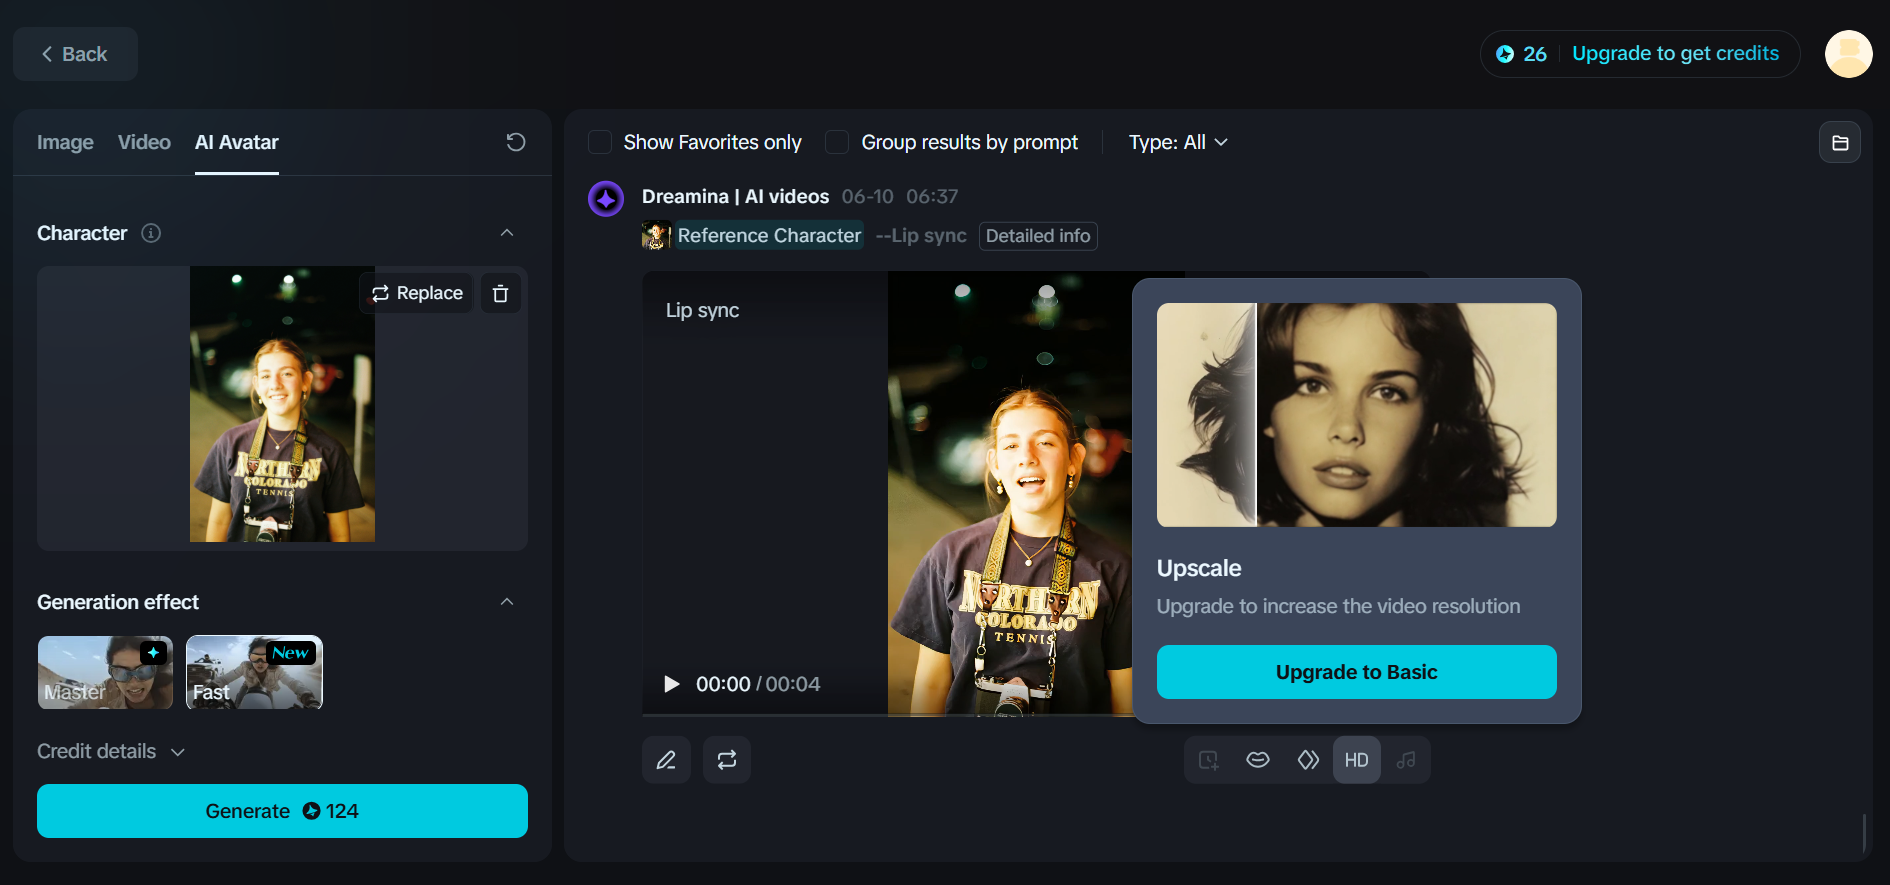Viewport: 1890px width, 885px height.
Task: Toggle Group results by prompt checkbox
Action: tap(837, 142)
